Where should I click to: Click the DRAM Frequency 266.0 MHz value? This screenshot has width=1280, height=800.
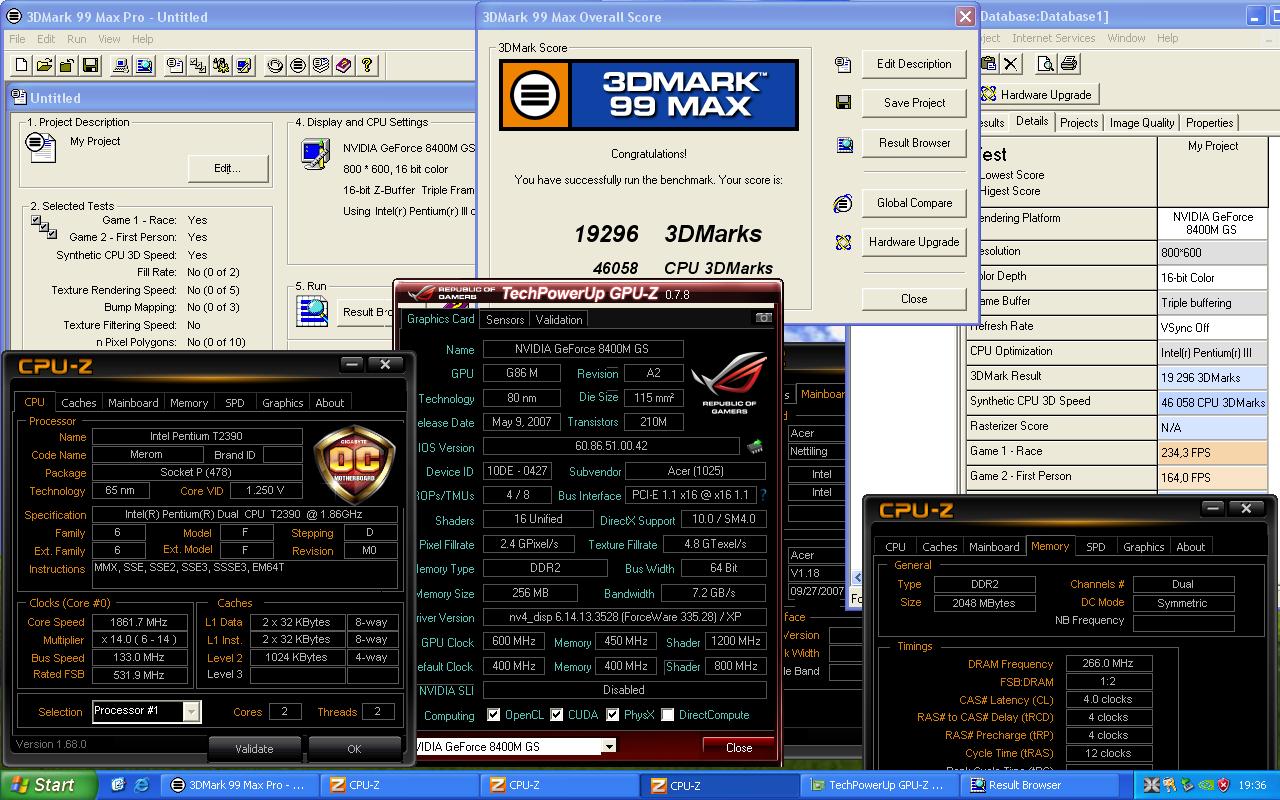[1108, 663]
